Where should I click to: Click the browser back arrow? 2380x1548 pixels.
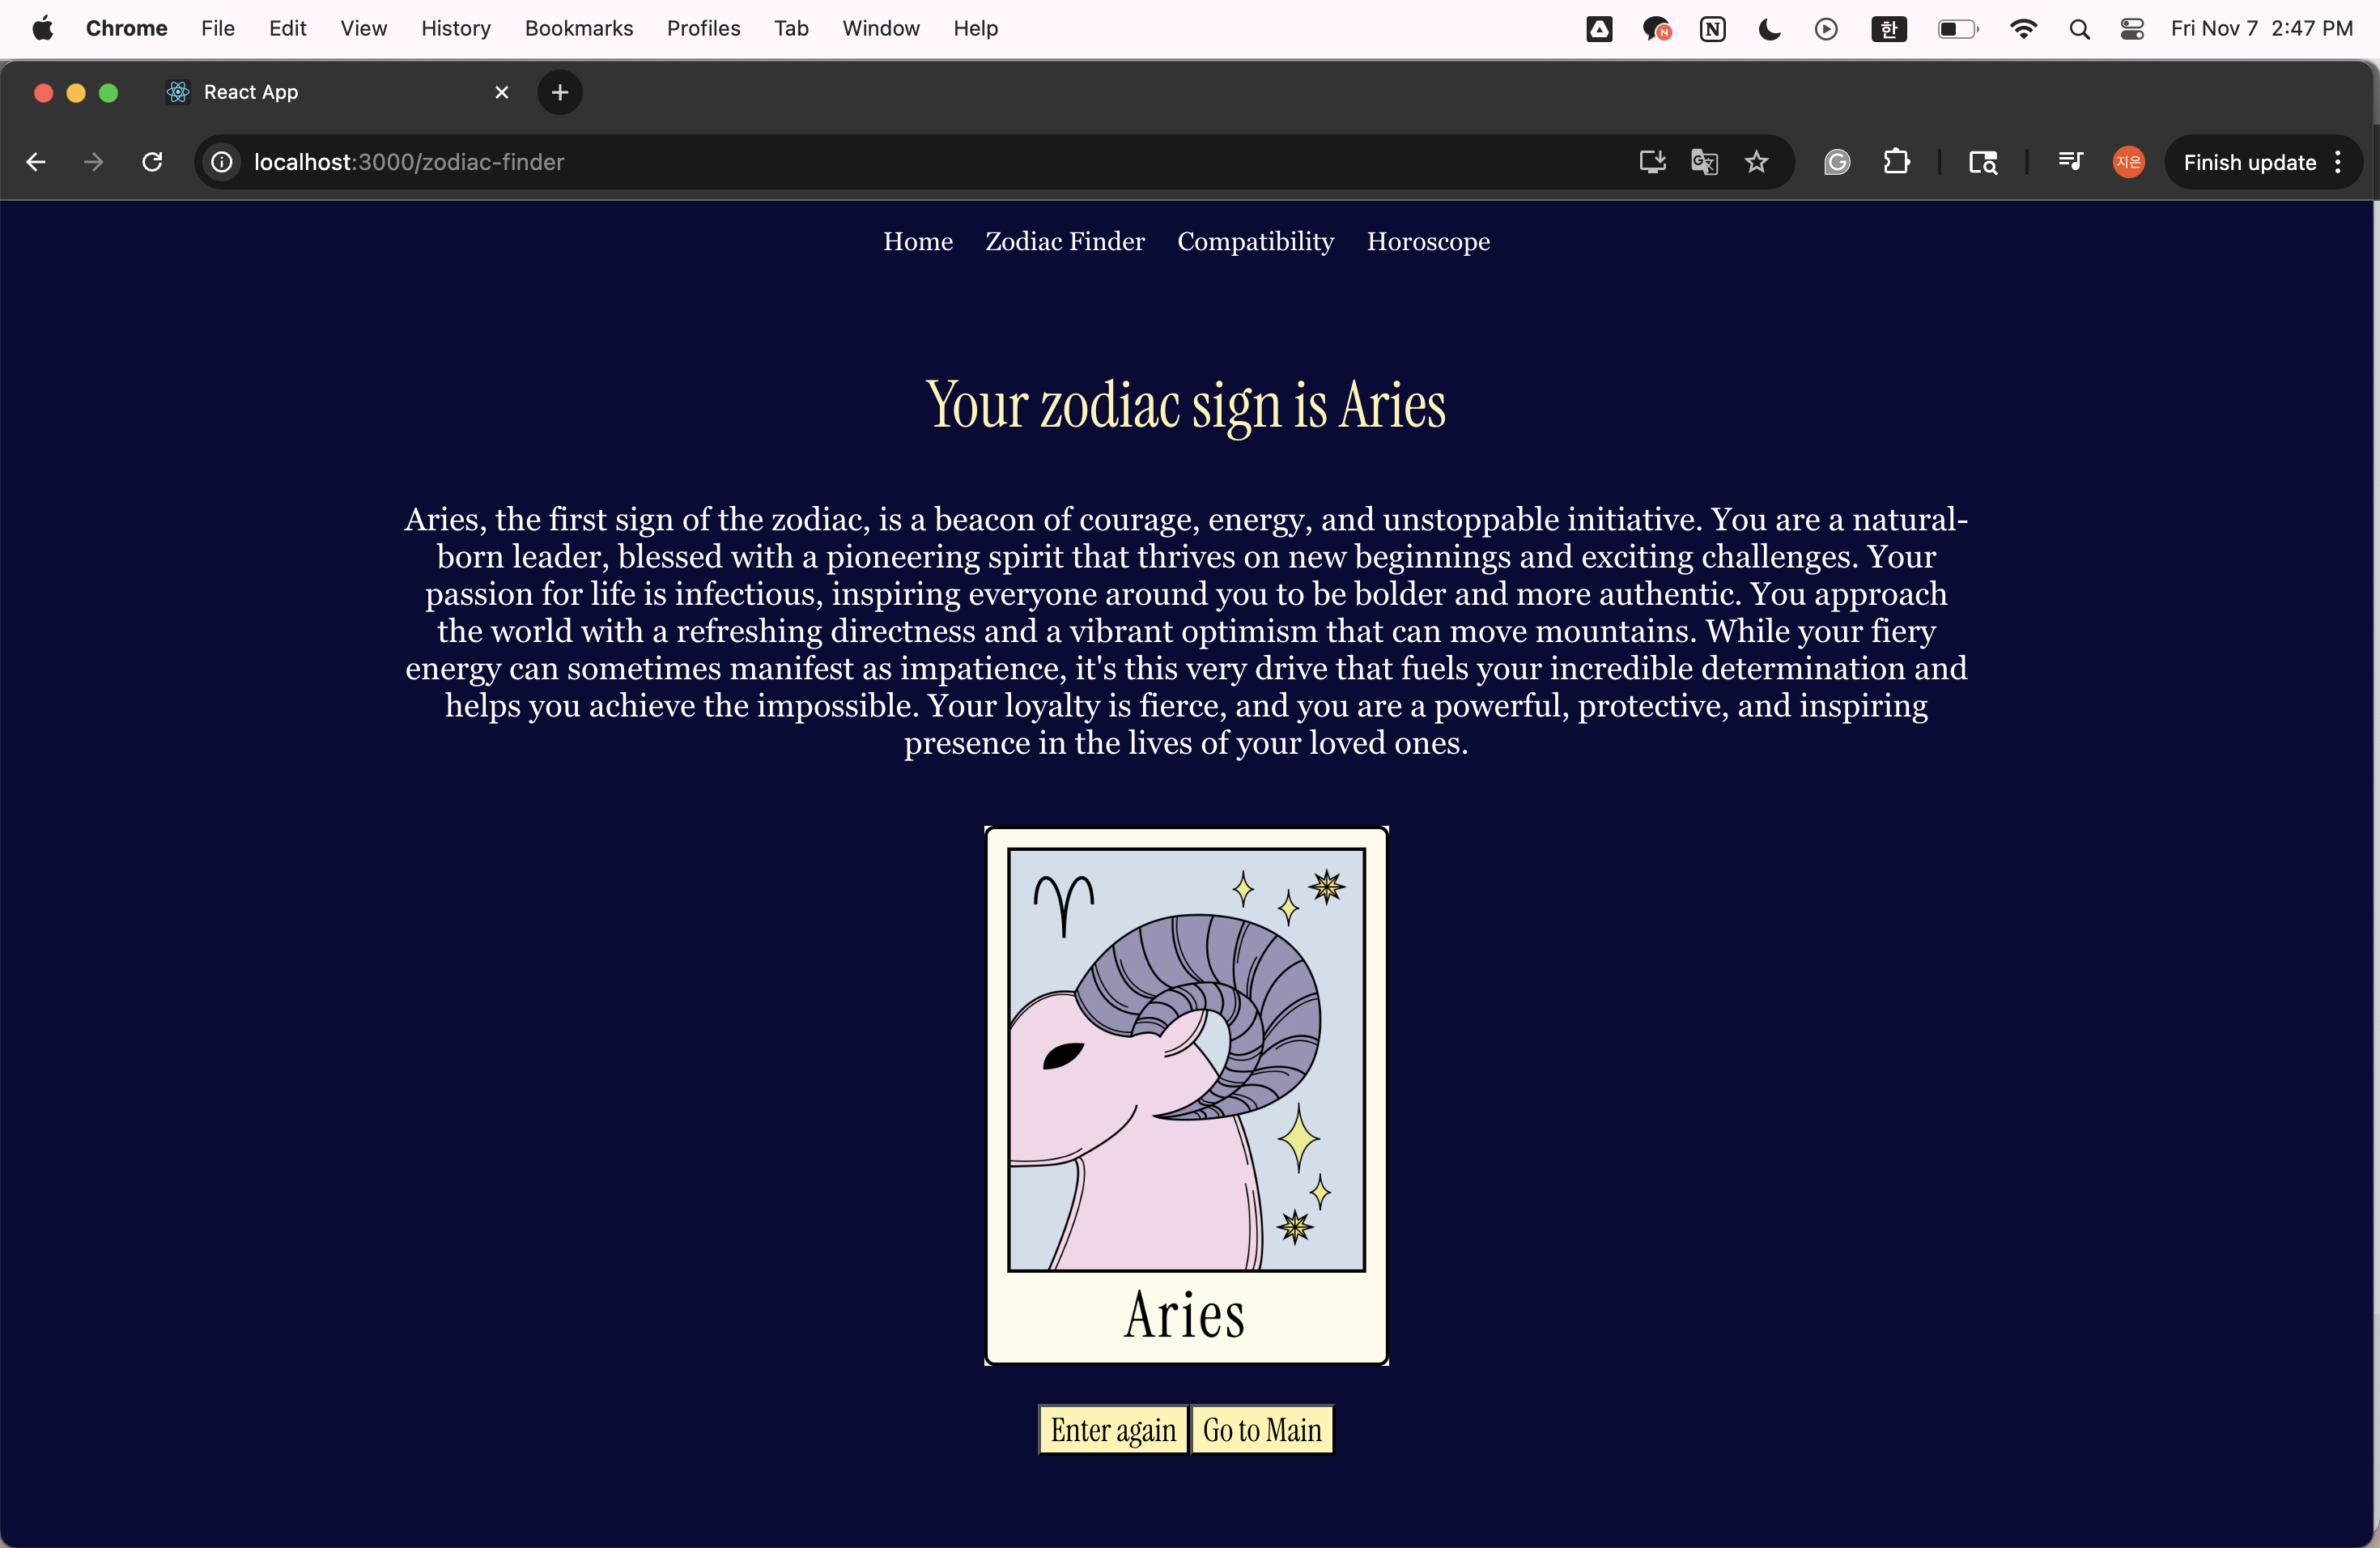tap(36, 162)
